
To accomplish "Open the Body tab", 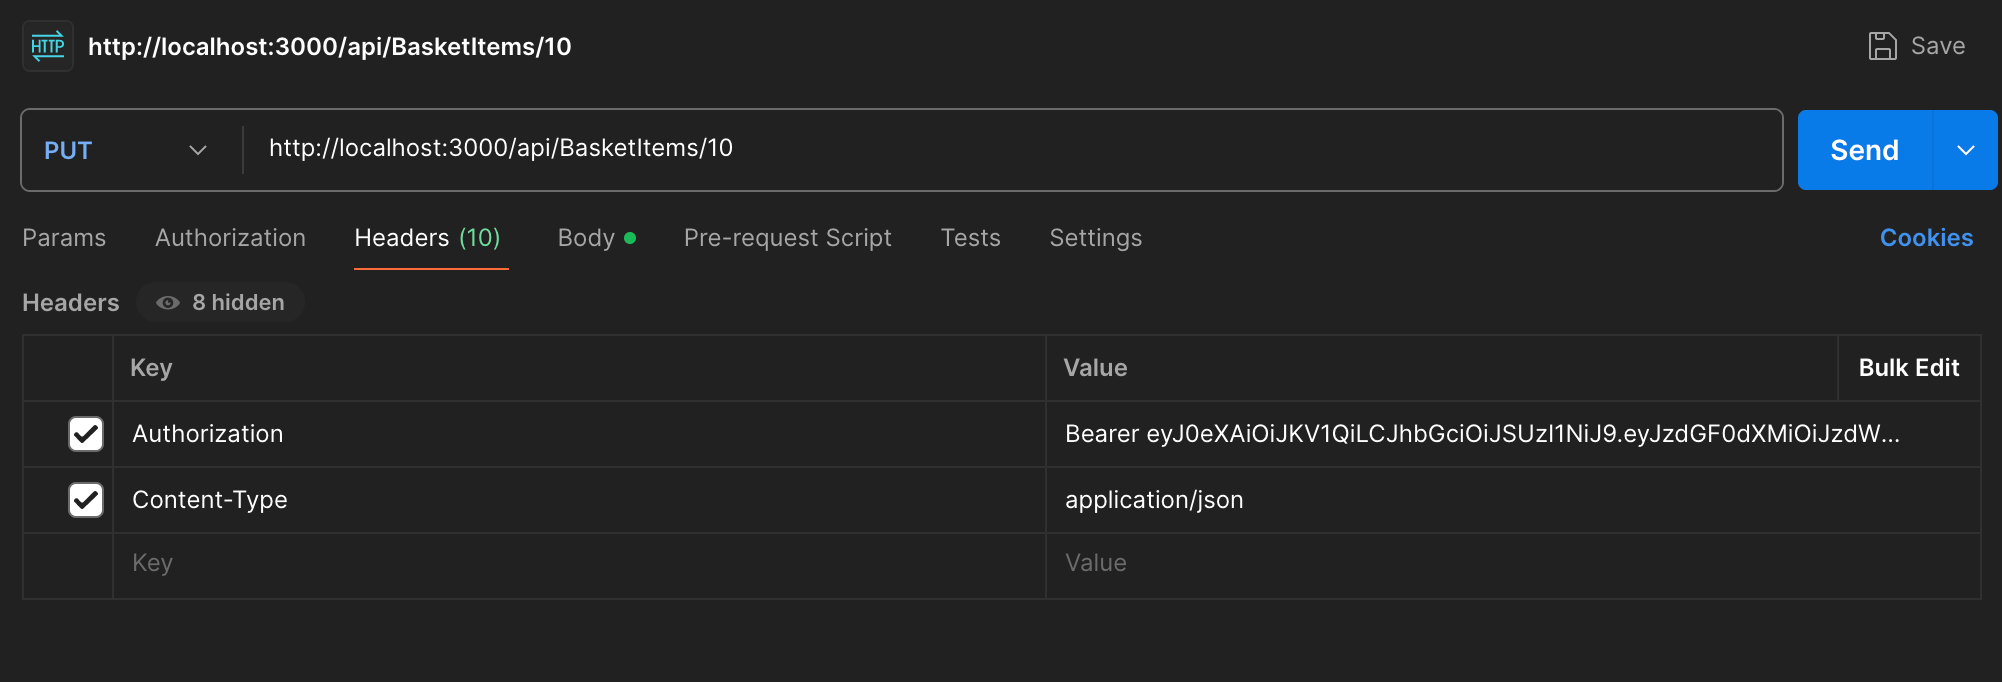I will pos(596,238).
